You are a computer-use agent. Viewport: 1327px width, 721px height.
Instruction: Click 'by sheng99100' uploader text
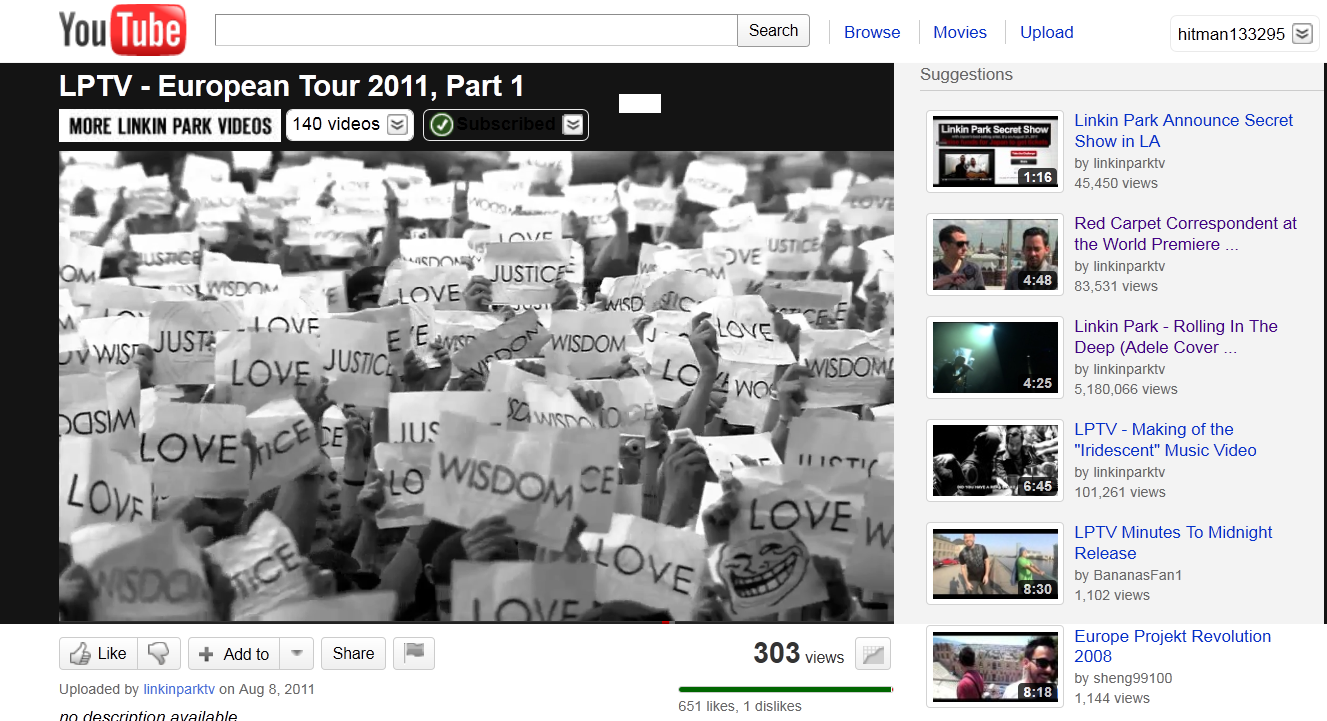coord(1123,678)
